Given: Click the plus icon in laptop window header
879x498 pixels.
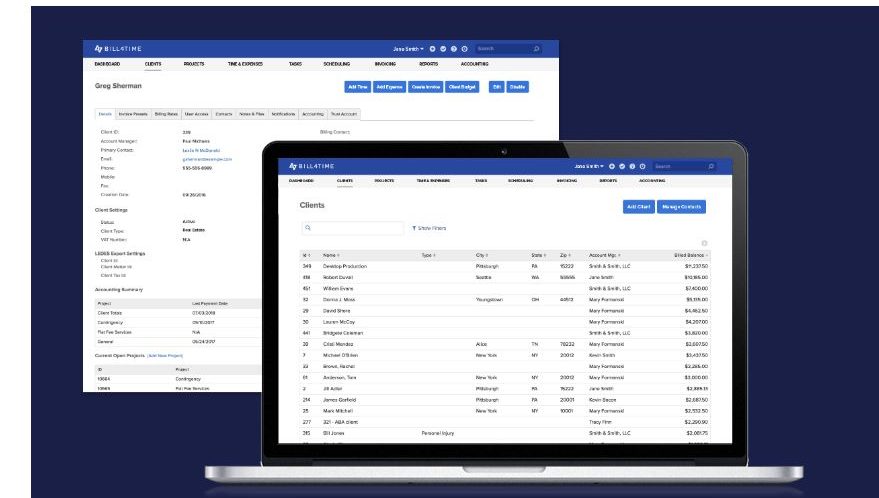Looking at the screenshot, I should [612, 167].
